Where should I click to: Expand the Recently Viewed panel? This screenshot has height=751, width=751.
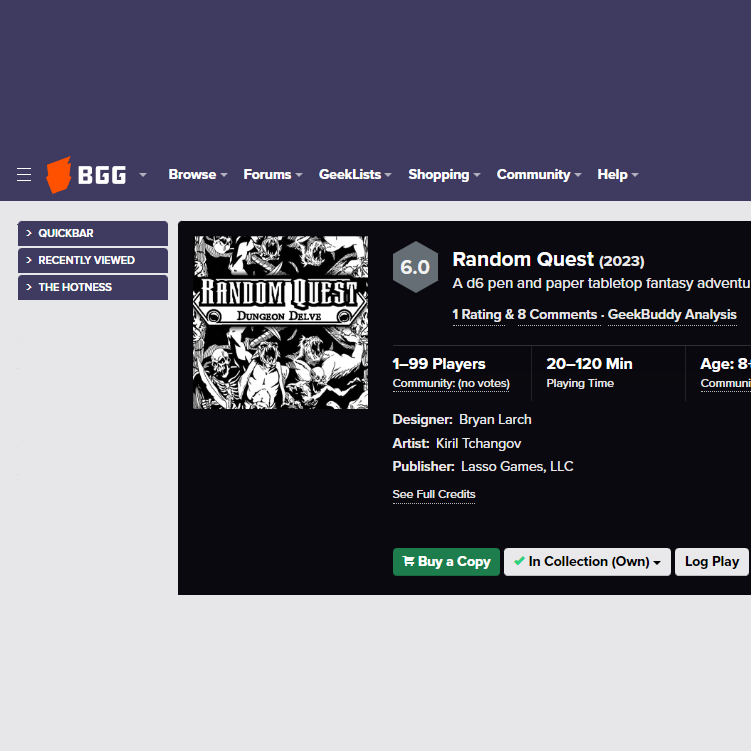pos(93,260)
